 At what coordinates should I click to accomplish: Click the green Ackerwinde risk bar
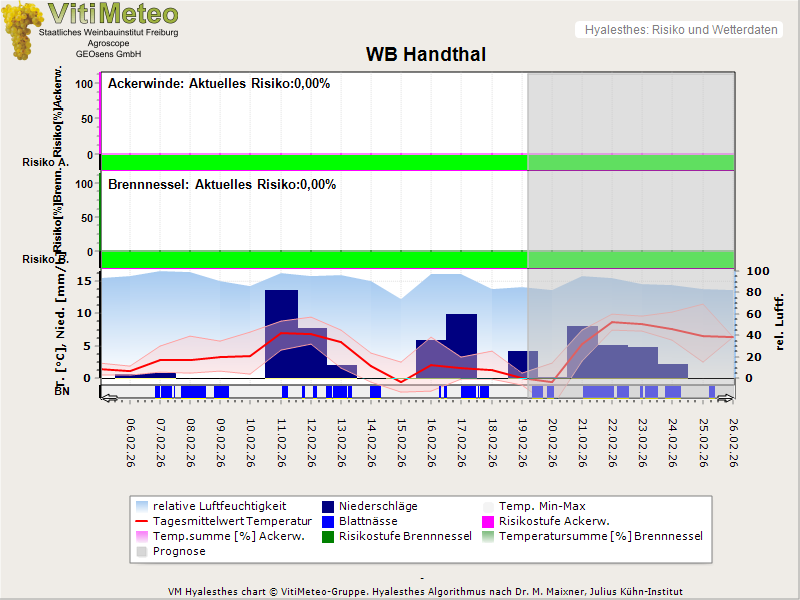coord(314,162)
